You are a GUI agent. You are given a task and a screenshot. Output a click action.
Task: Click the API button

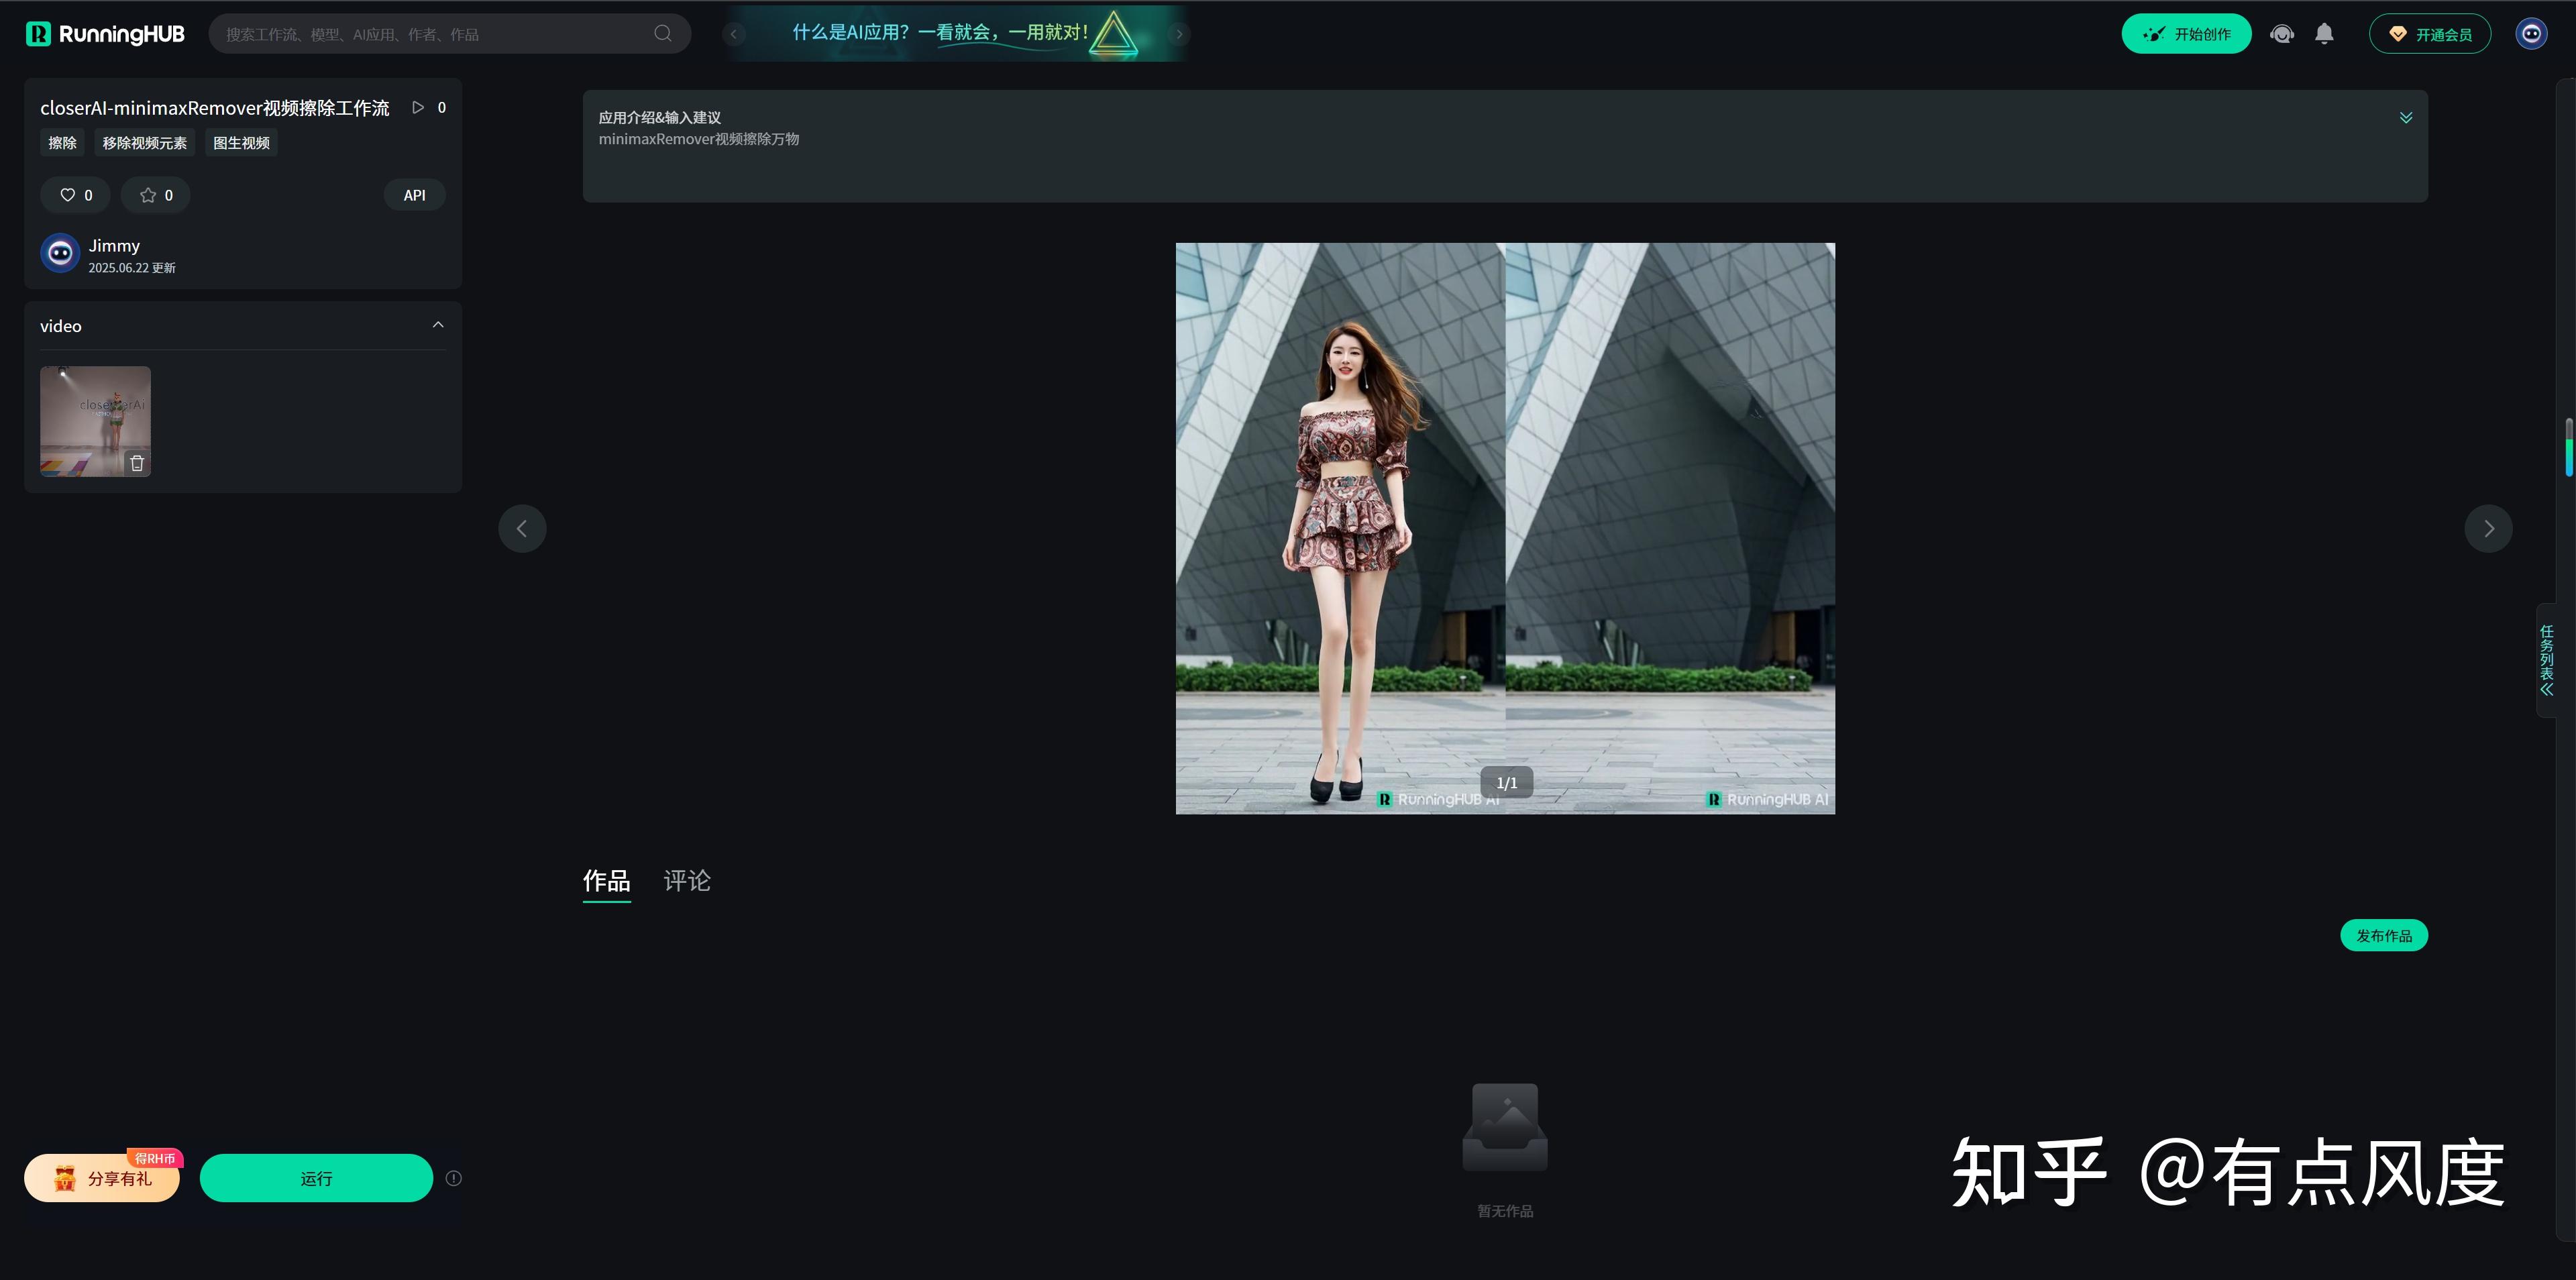tap(414, 195)
